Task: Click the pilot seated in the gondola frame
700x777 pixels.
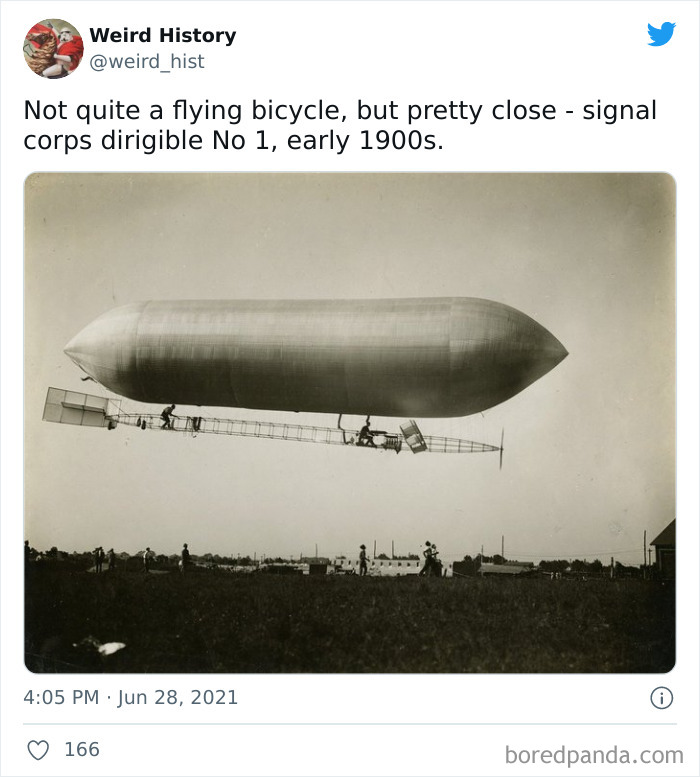Action: coord(367,433)
